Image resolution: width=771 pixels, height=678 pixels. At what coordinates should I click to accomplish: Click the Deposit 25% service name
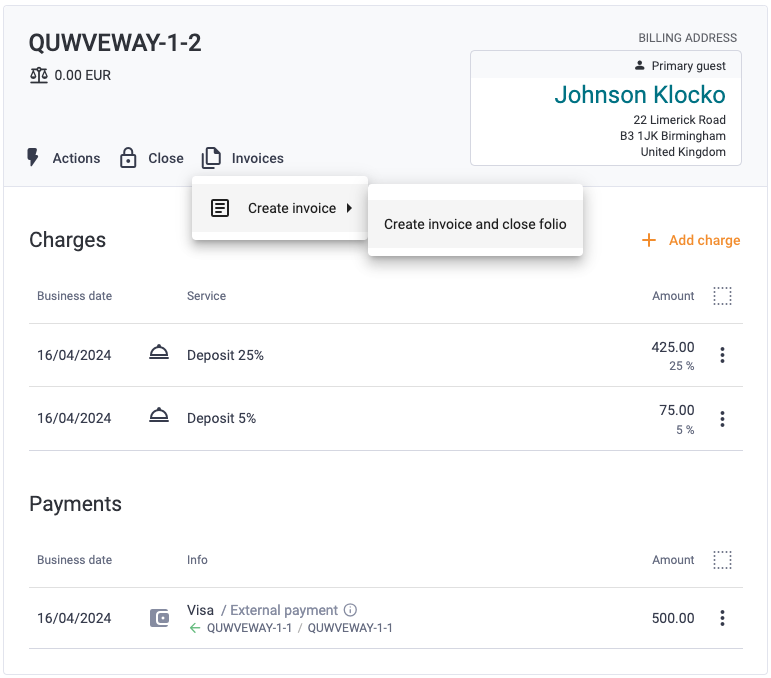tap(225, 355)
